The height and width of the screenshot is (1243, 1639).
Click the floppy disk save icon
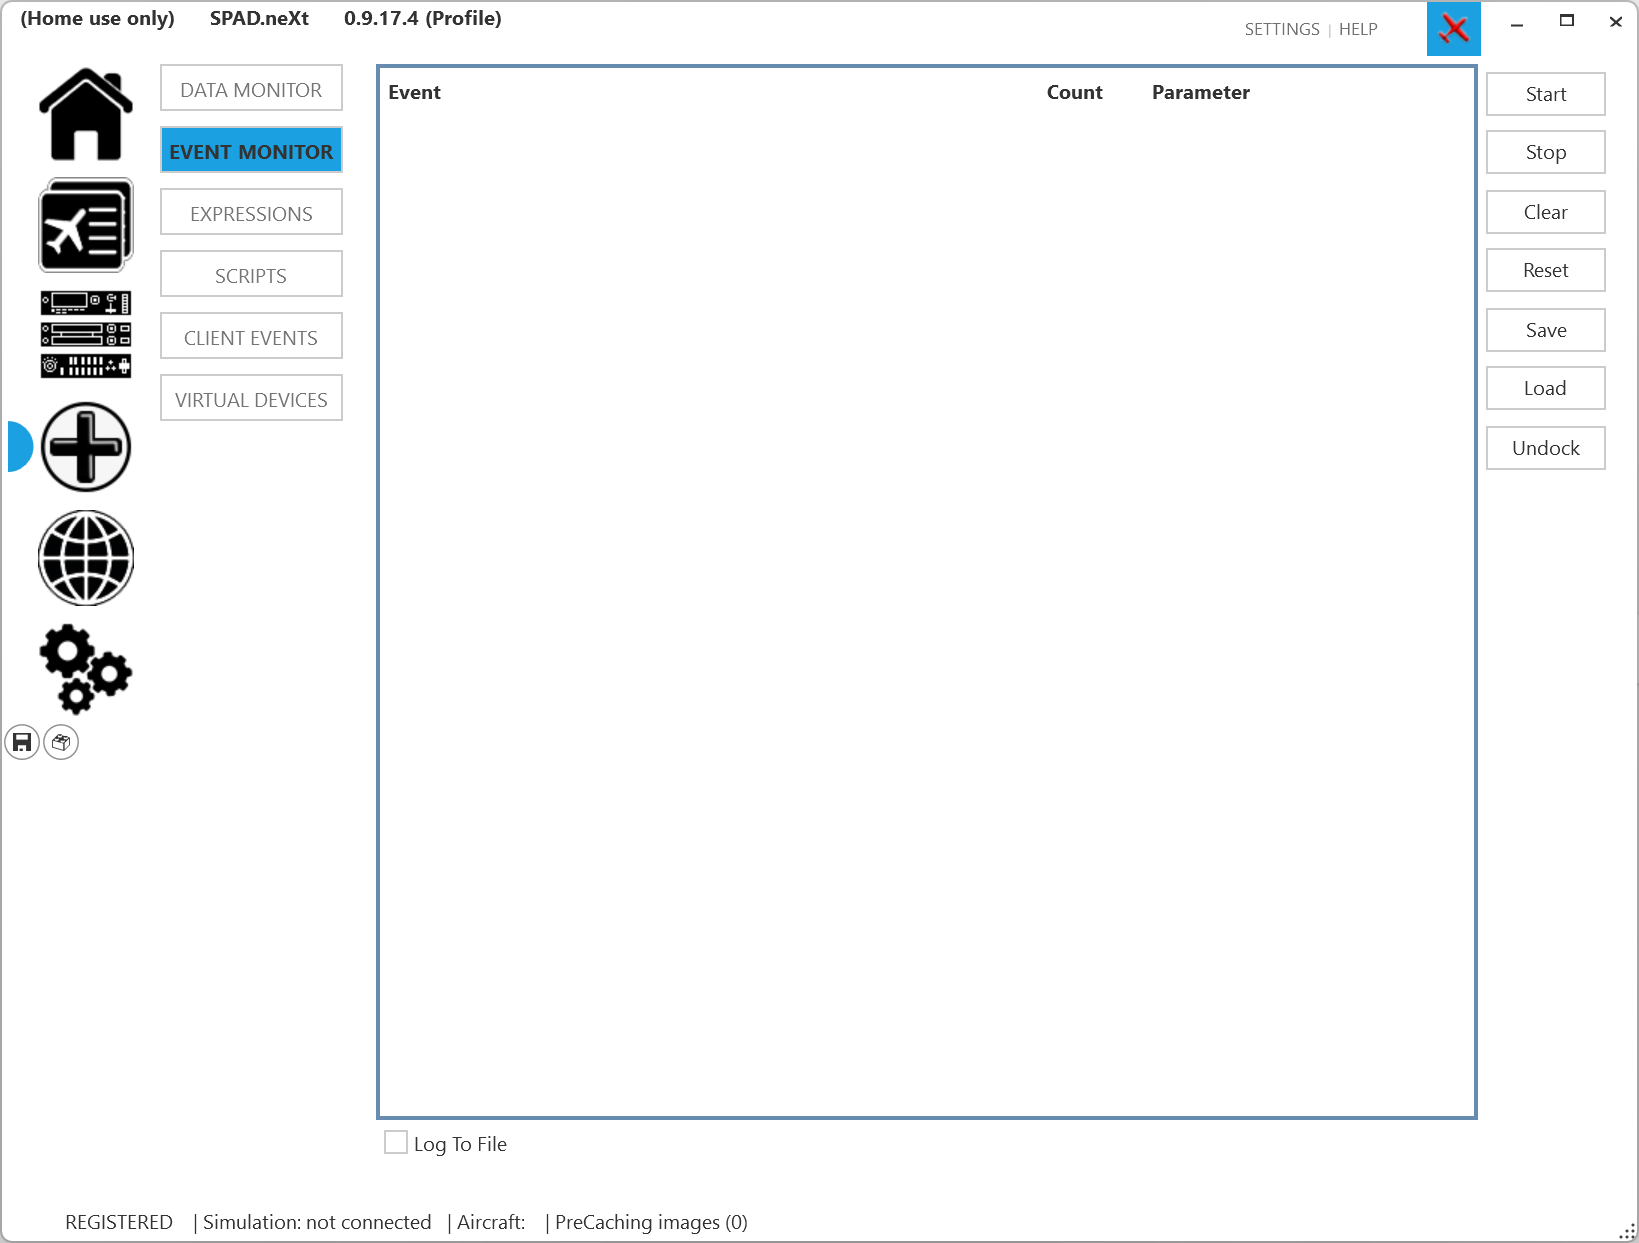[22, 742]
